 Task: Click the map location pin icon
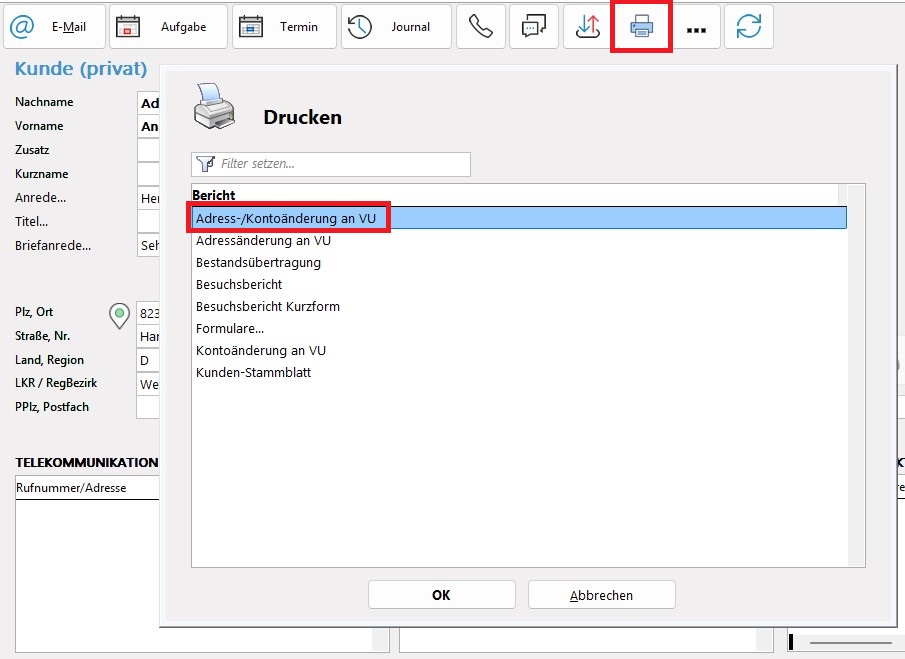120,314
